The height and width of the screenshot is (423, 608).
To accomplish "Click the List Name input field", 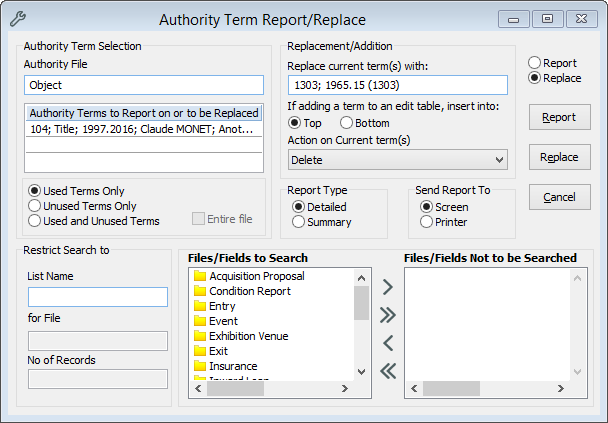I will 98,297.
